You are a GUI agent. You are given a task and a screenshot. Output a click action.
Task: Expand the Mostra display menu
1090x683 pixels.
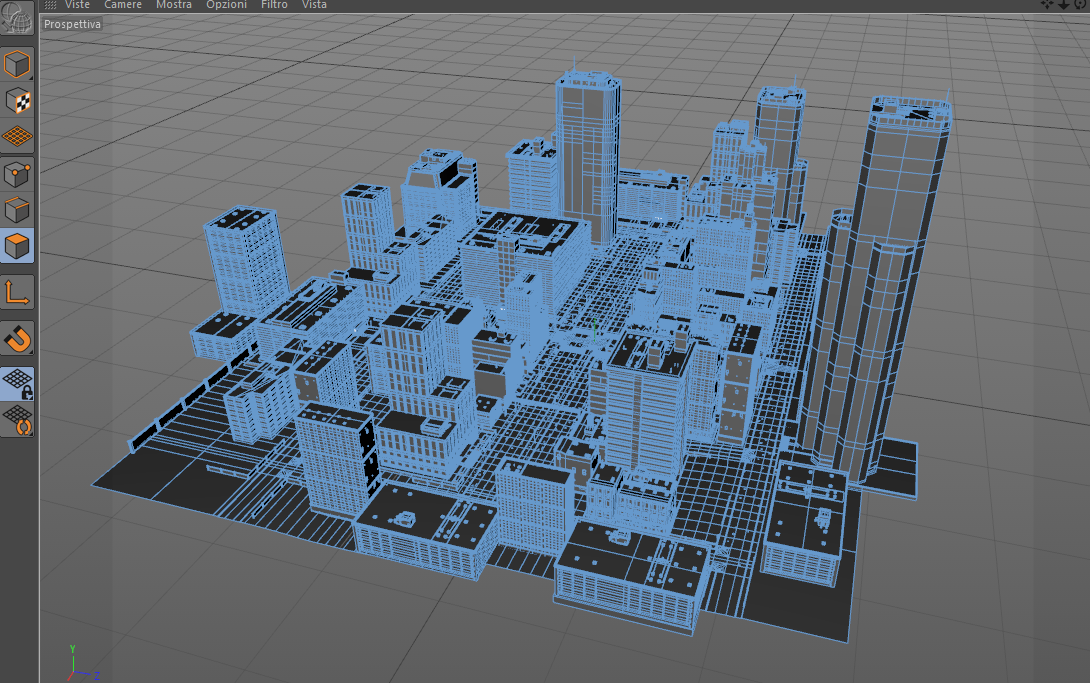(174, 5)
